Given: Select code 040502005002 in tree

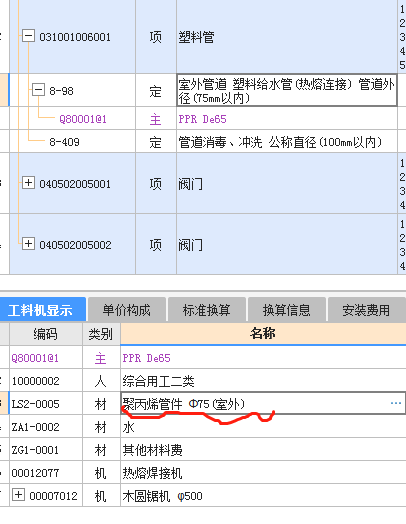Looking at the screenshot, I should [75, 245].
